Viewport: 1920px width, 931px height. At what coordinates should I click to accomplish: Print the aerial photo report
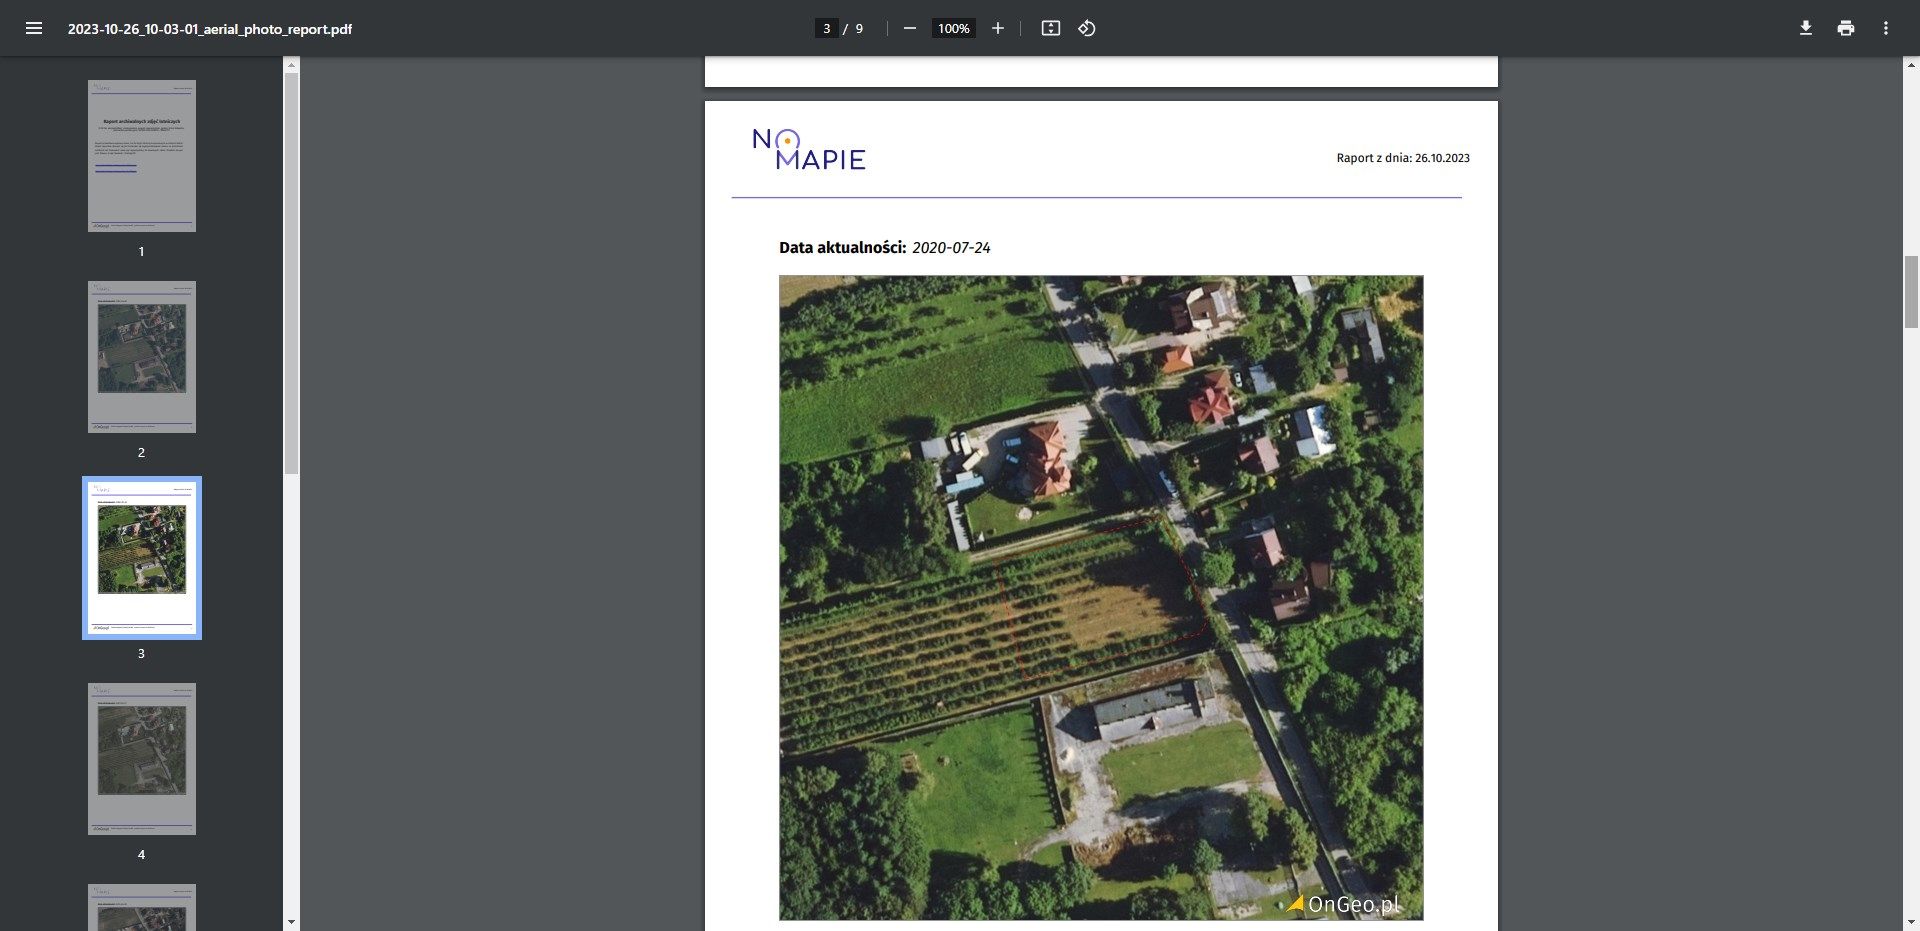[1845, 28]
